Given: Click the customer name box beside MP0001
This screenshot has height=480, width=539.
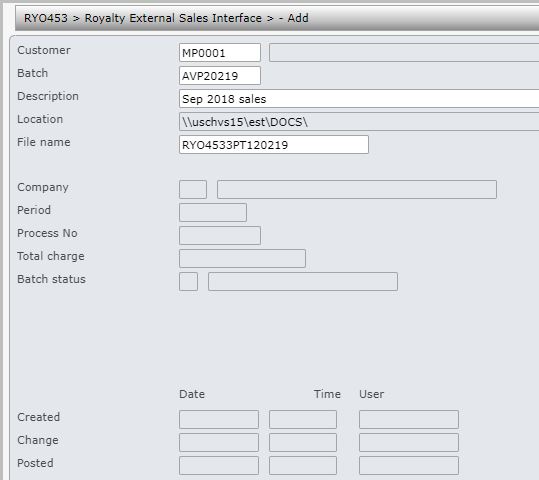Looking at the screenshot, I should click(x=404, y=53).
